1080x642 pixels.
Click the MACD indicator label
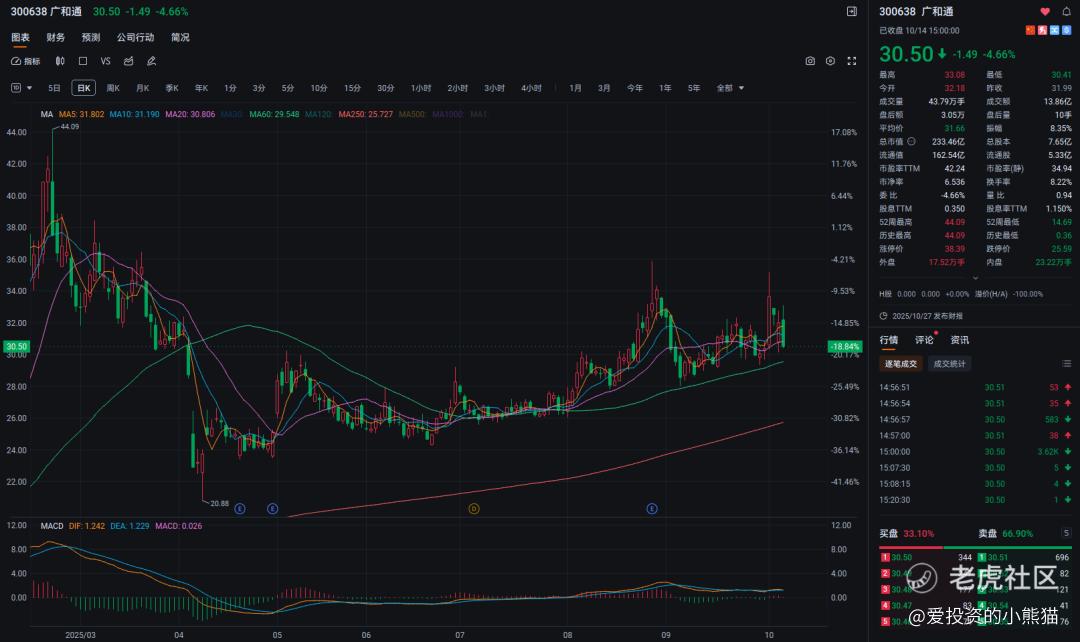(x=52, y=526)
